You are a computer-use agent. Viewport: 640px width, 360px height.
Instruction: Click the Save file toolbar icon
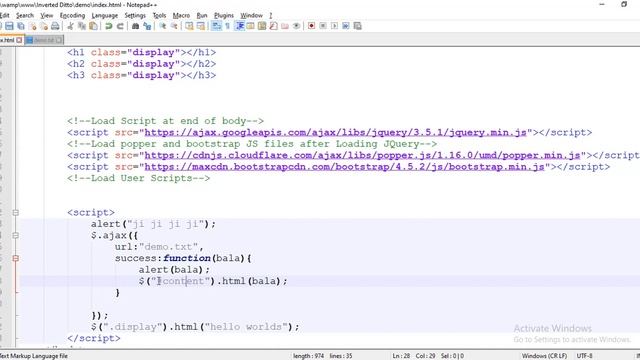coord(9,26)
